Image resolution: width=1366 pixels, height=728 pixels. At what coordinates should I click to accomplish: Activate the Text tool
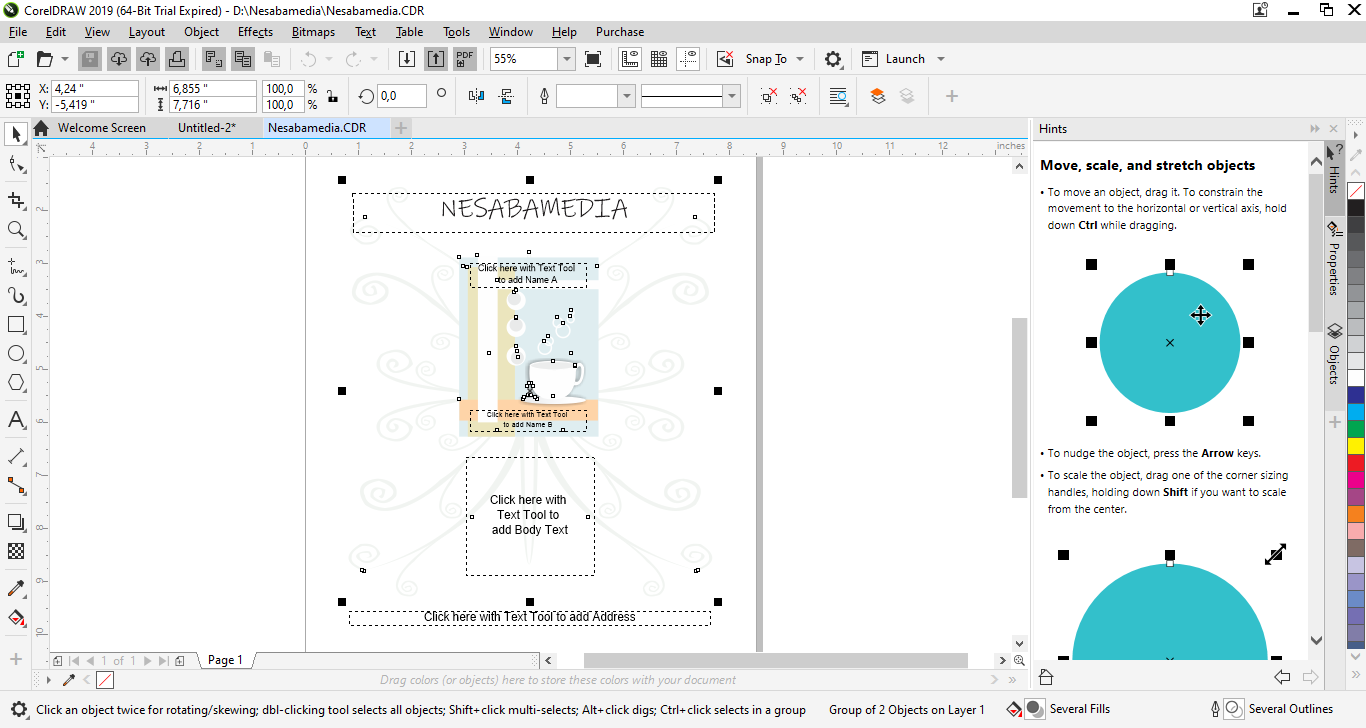[x=16, y=420]
